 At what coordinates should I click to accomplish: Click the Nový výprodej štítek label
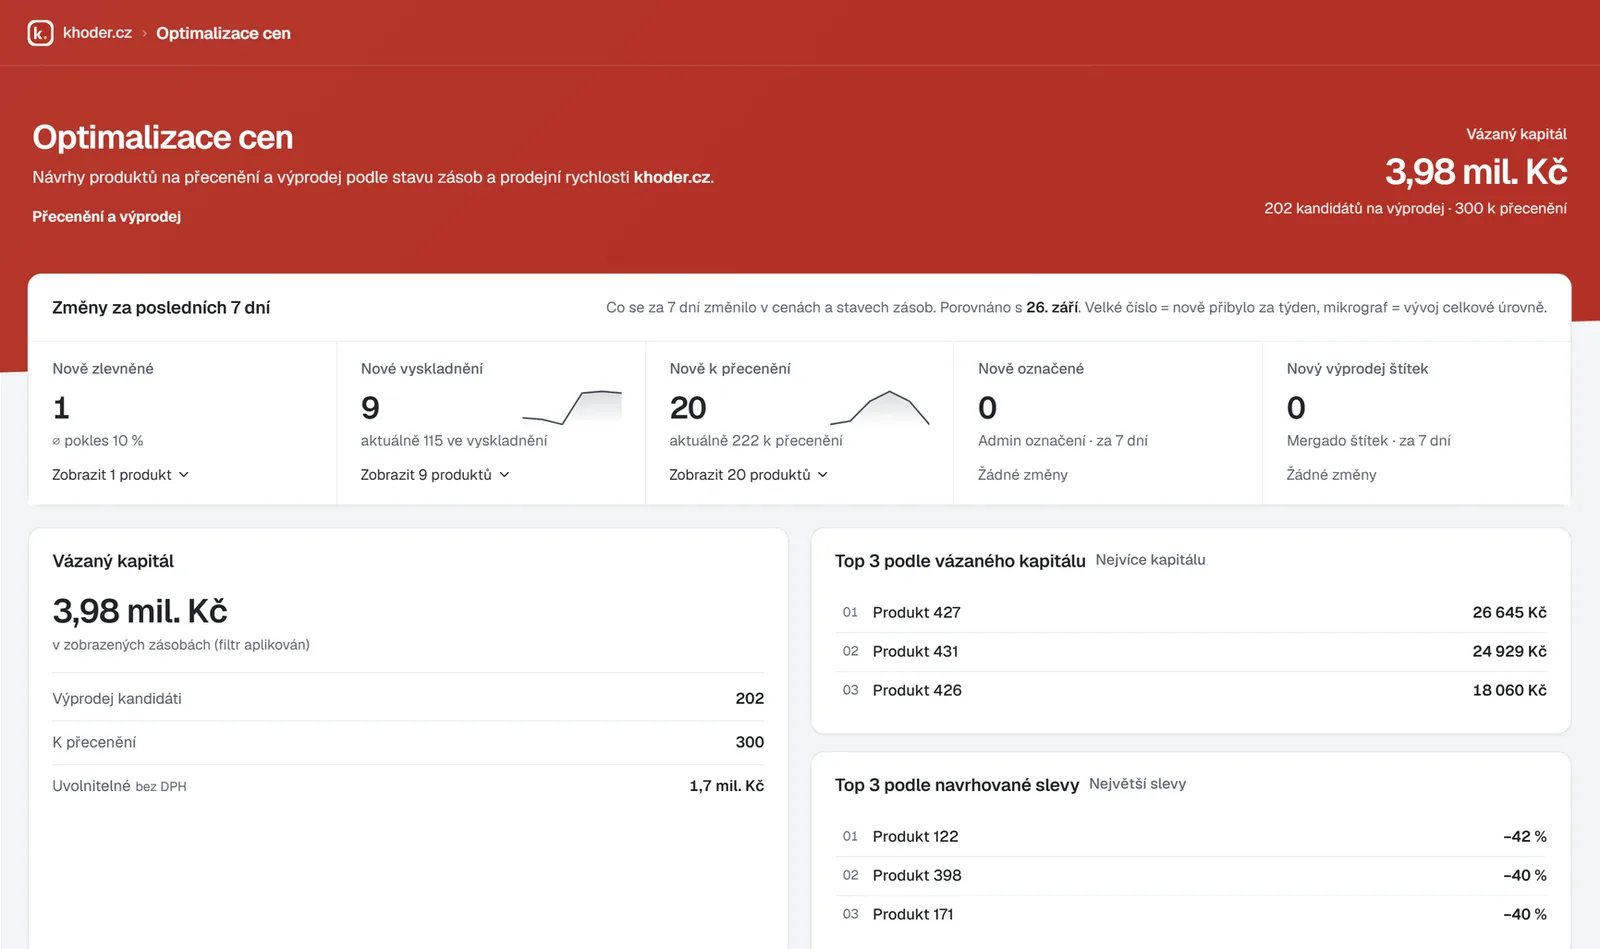click(1357, 368)
